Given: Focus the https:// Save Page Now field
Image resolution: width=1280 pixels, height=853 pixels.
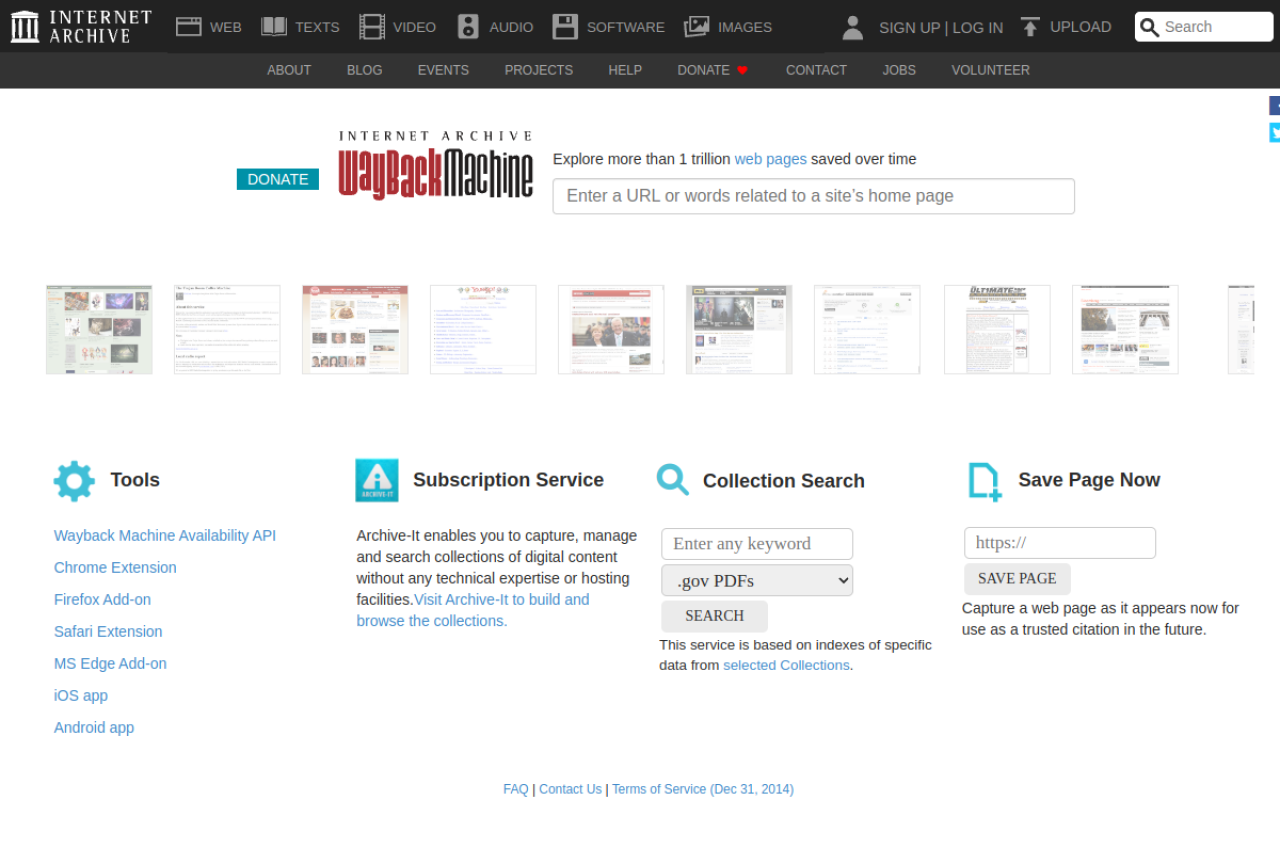Looking at the screenshot, I should (x=1060, y=543).
